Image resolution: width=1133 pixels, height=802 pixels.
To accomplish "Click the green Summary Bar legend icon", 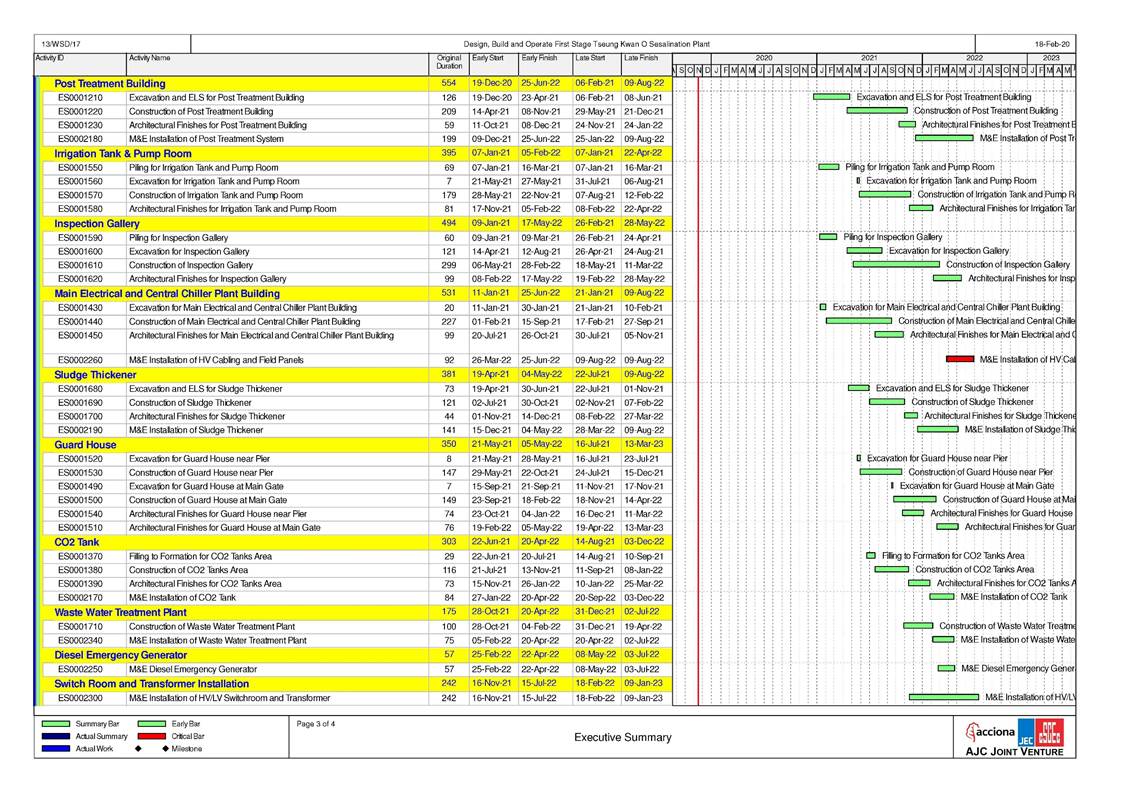I will 56,723.
